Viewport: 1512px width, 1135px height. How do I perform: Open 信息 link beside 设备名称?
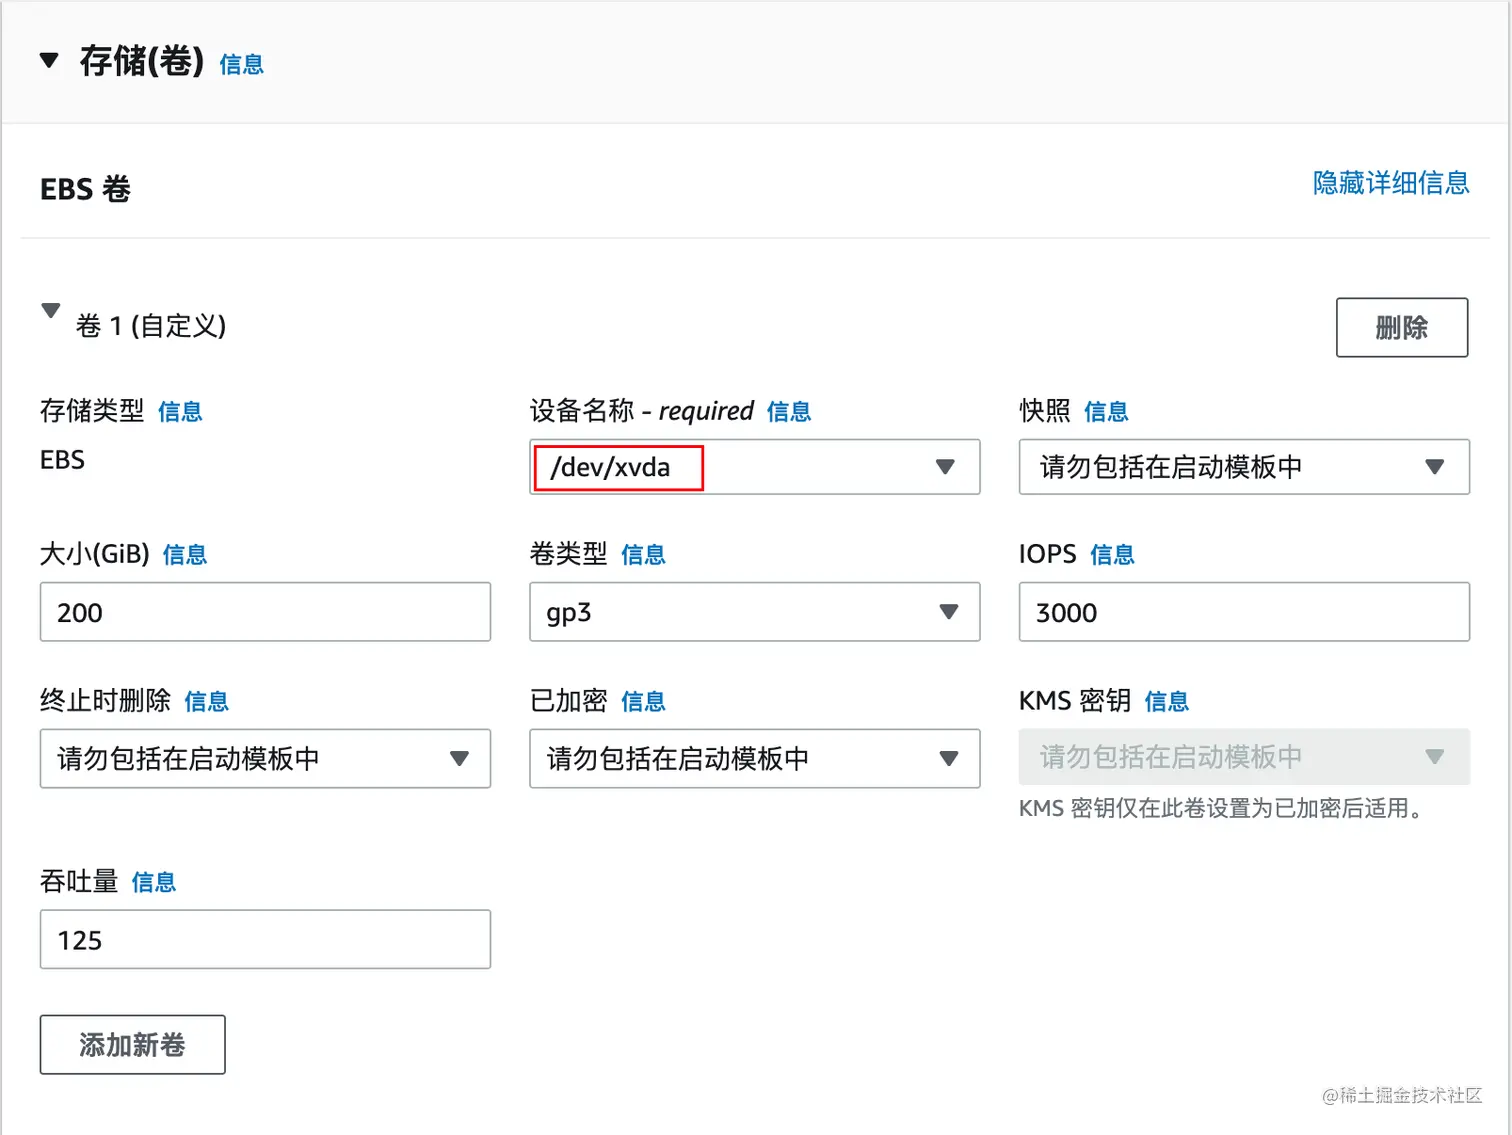pyautogui.click(x=788, y=412)
